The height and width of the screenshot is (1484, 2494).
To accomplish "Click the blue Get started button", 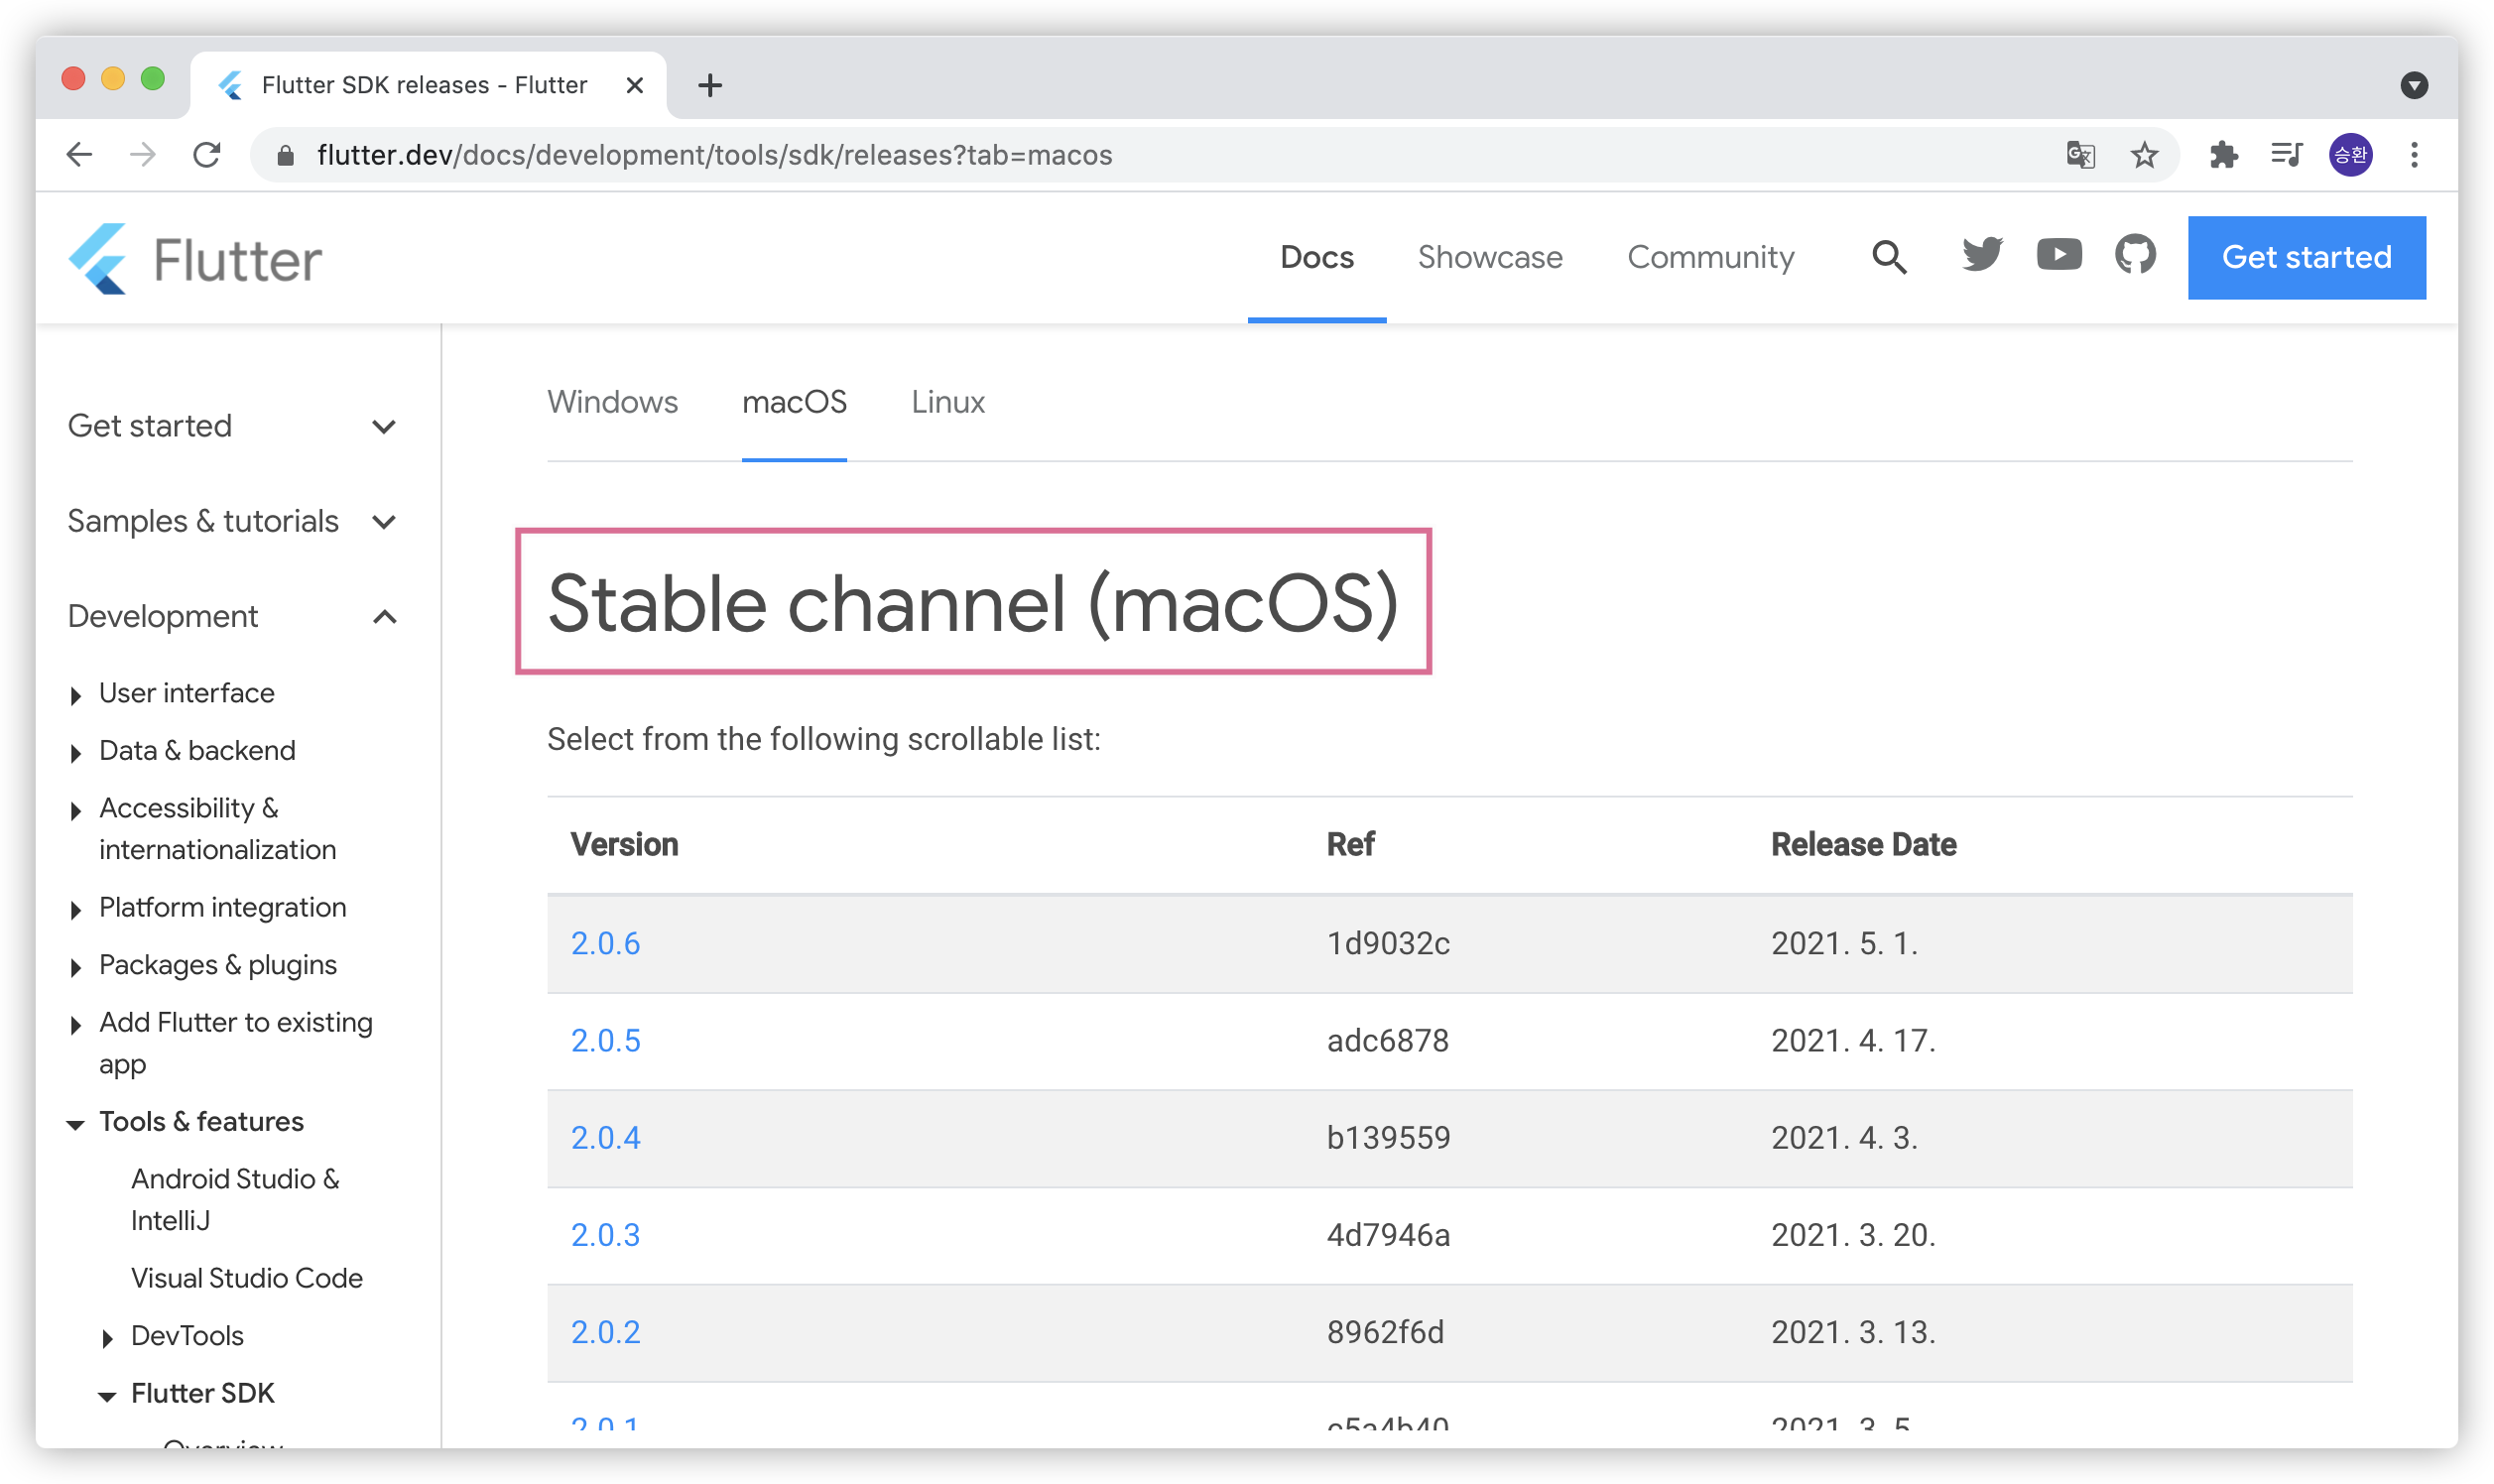I will (x=2305, y=258).
